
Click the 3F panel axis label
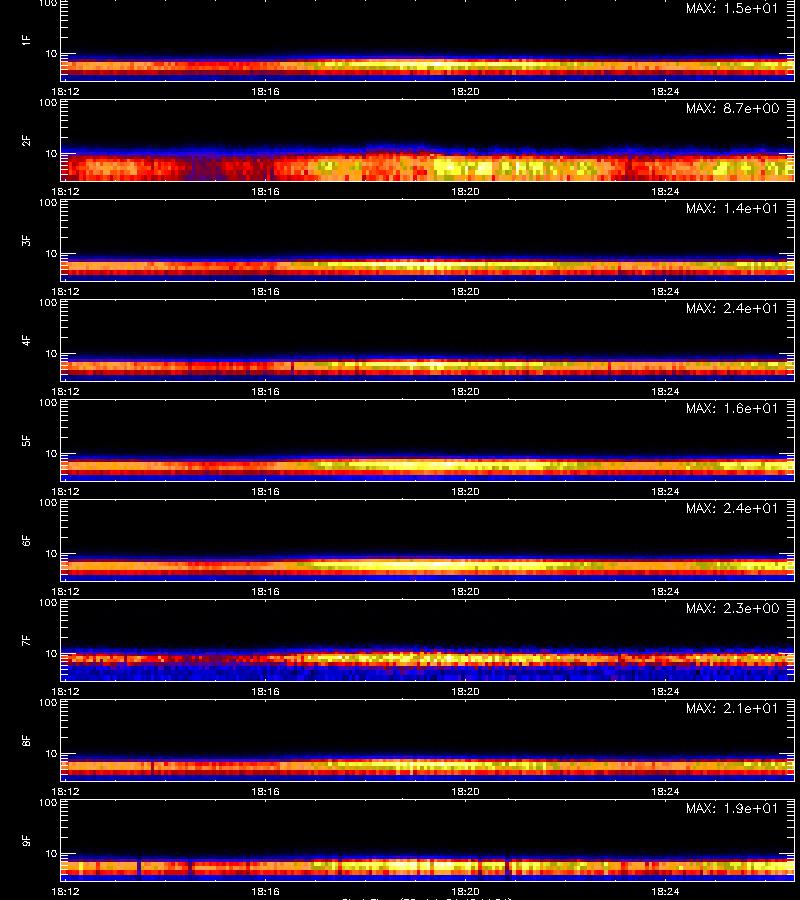[x=25, y=240]
